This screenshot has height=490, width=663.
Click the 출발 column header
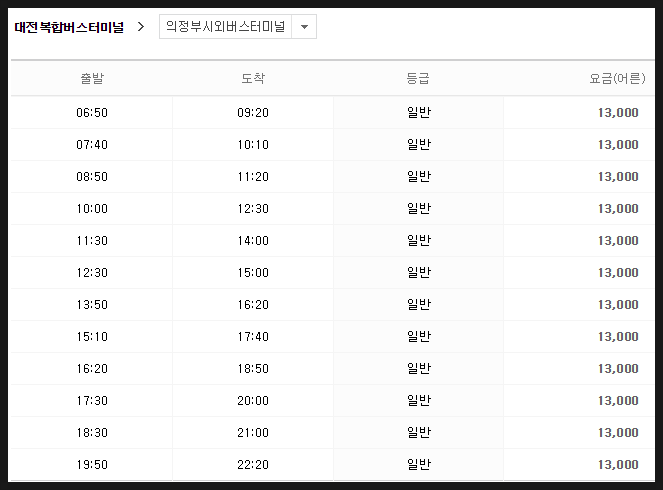(x=92, y=78)
